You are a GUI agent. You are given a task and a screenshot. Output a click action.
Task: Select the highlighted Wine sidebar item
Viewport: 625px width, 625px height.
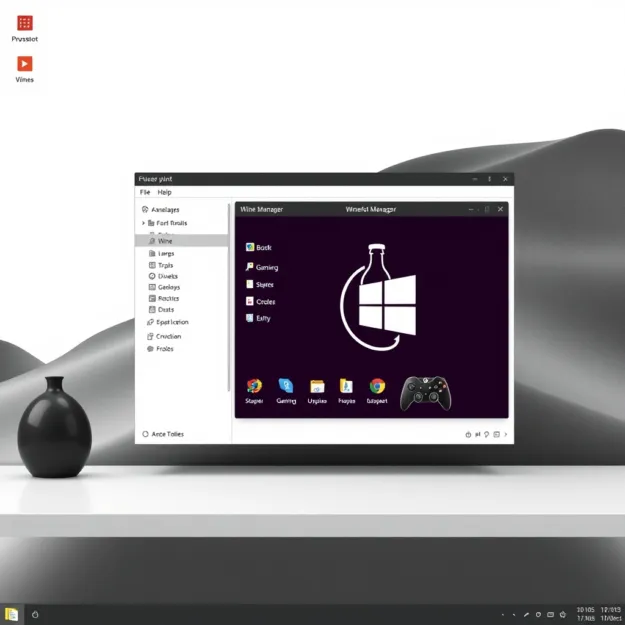(x=182, y=241)
